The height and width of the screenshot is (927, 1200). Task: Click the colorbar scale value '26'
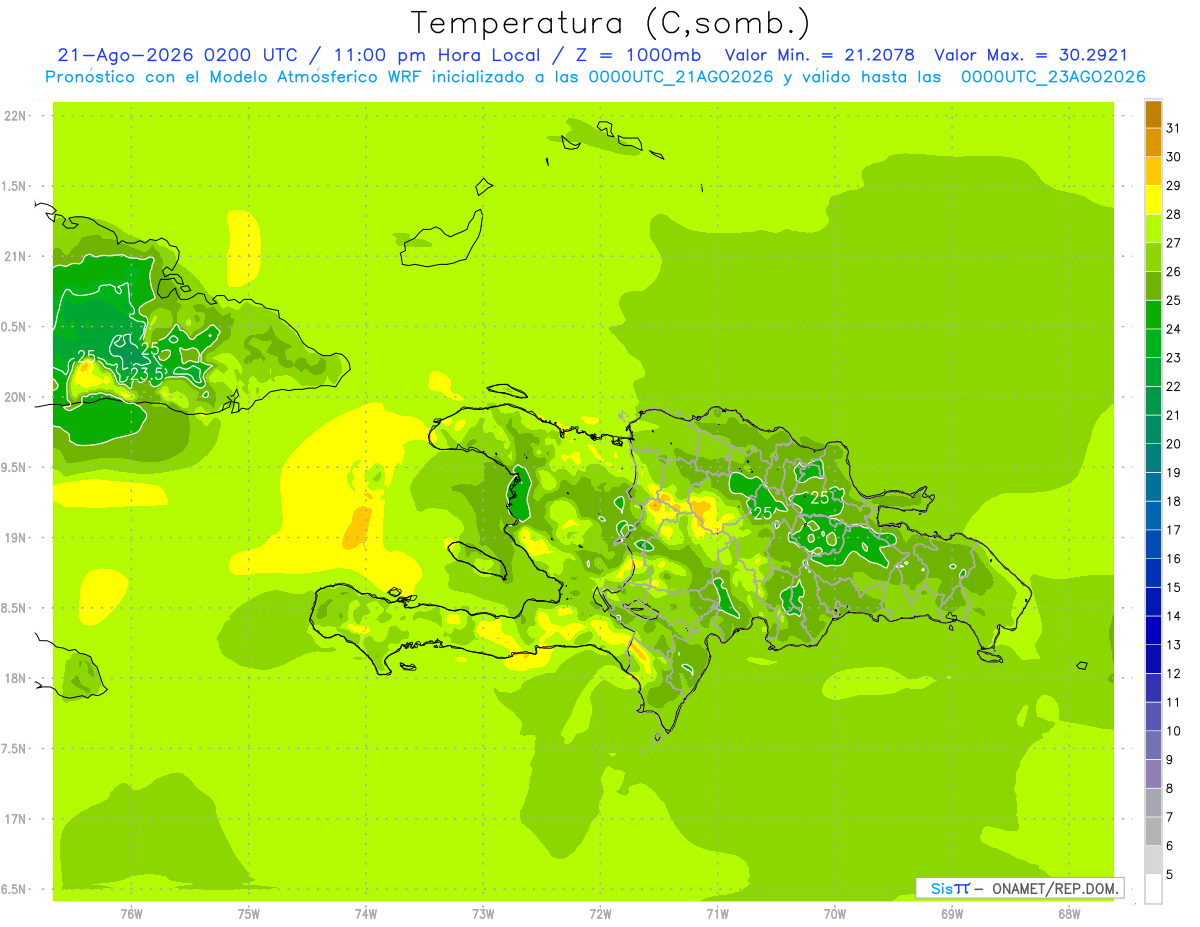[1173, 271]
